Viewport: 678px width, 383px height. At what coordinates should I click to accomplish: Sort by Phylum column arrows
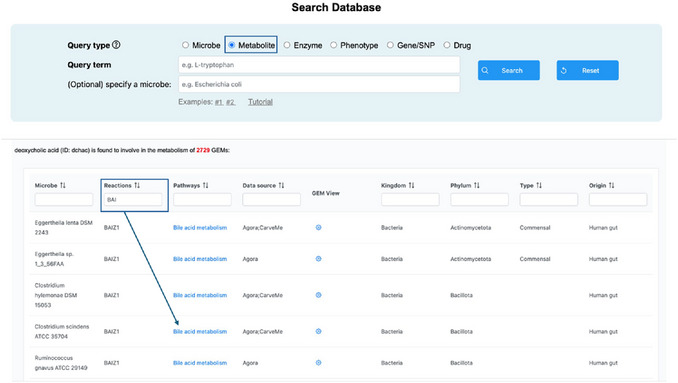[477, 185]
